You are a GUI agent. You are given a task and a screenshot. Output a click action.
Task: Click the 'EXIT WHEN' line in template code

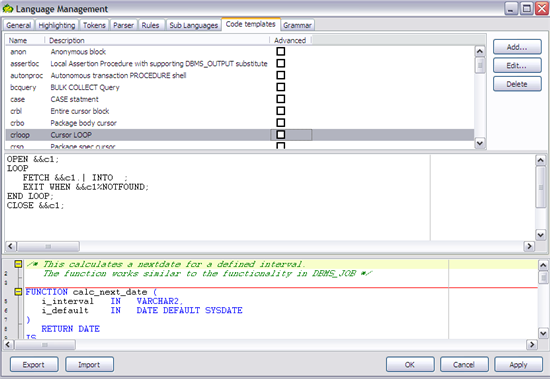(x=86, y=187)
